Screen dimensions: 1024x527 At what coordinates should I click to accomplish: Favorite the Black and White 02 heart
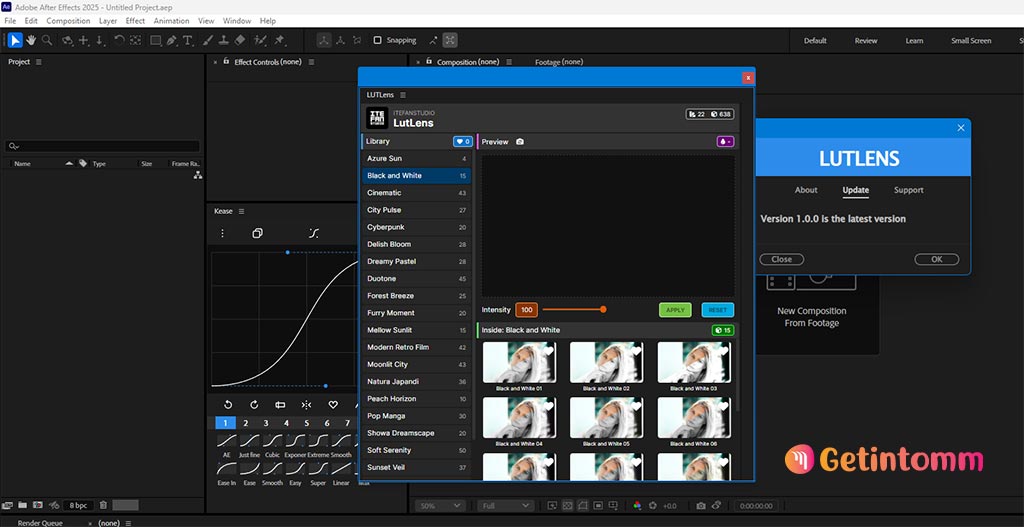point(635,351)
